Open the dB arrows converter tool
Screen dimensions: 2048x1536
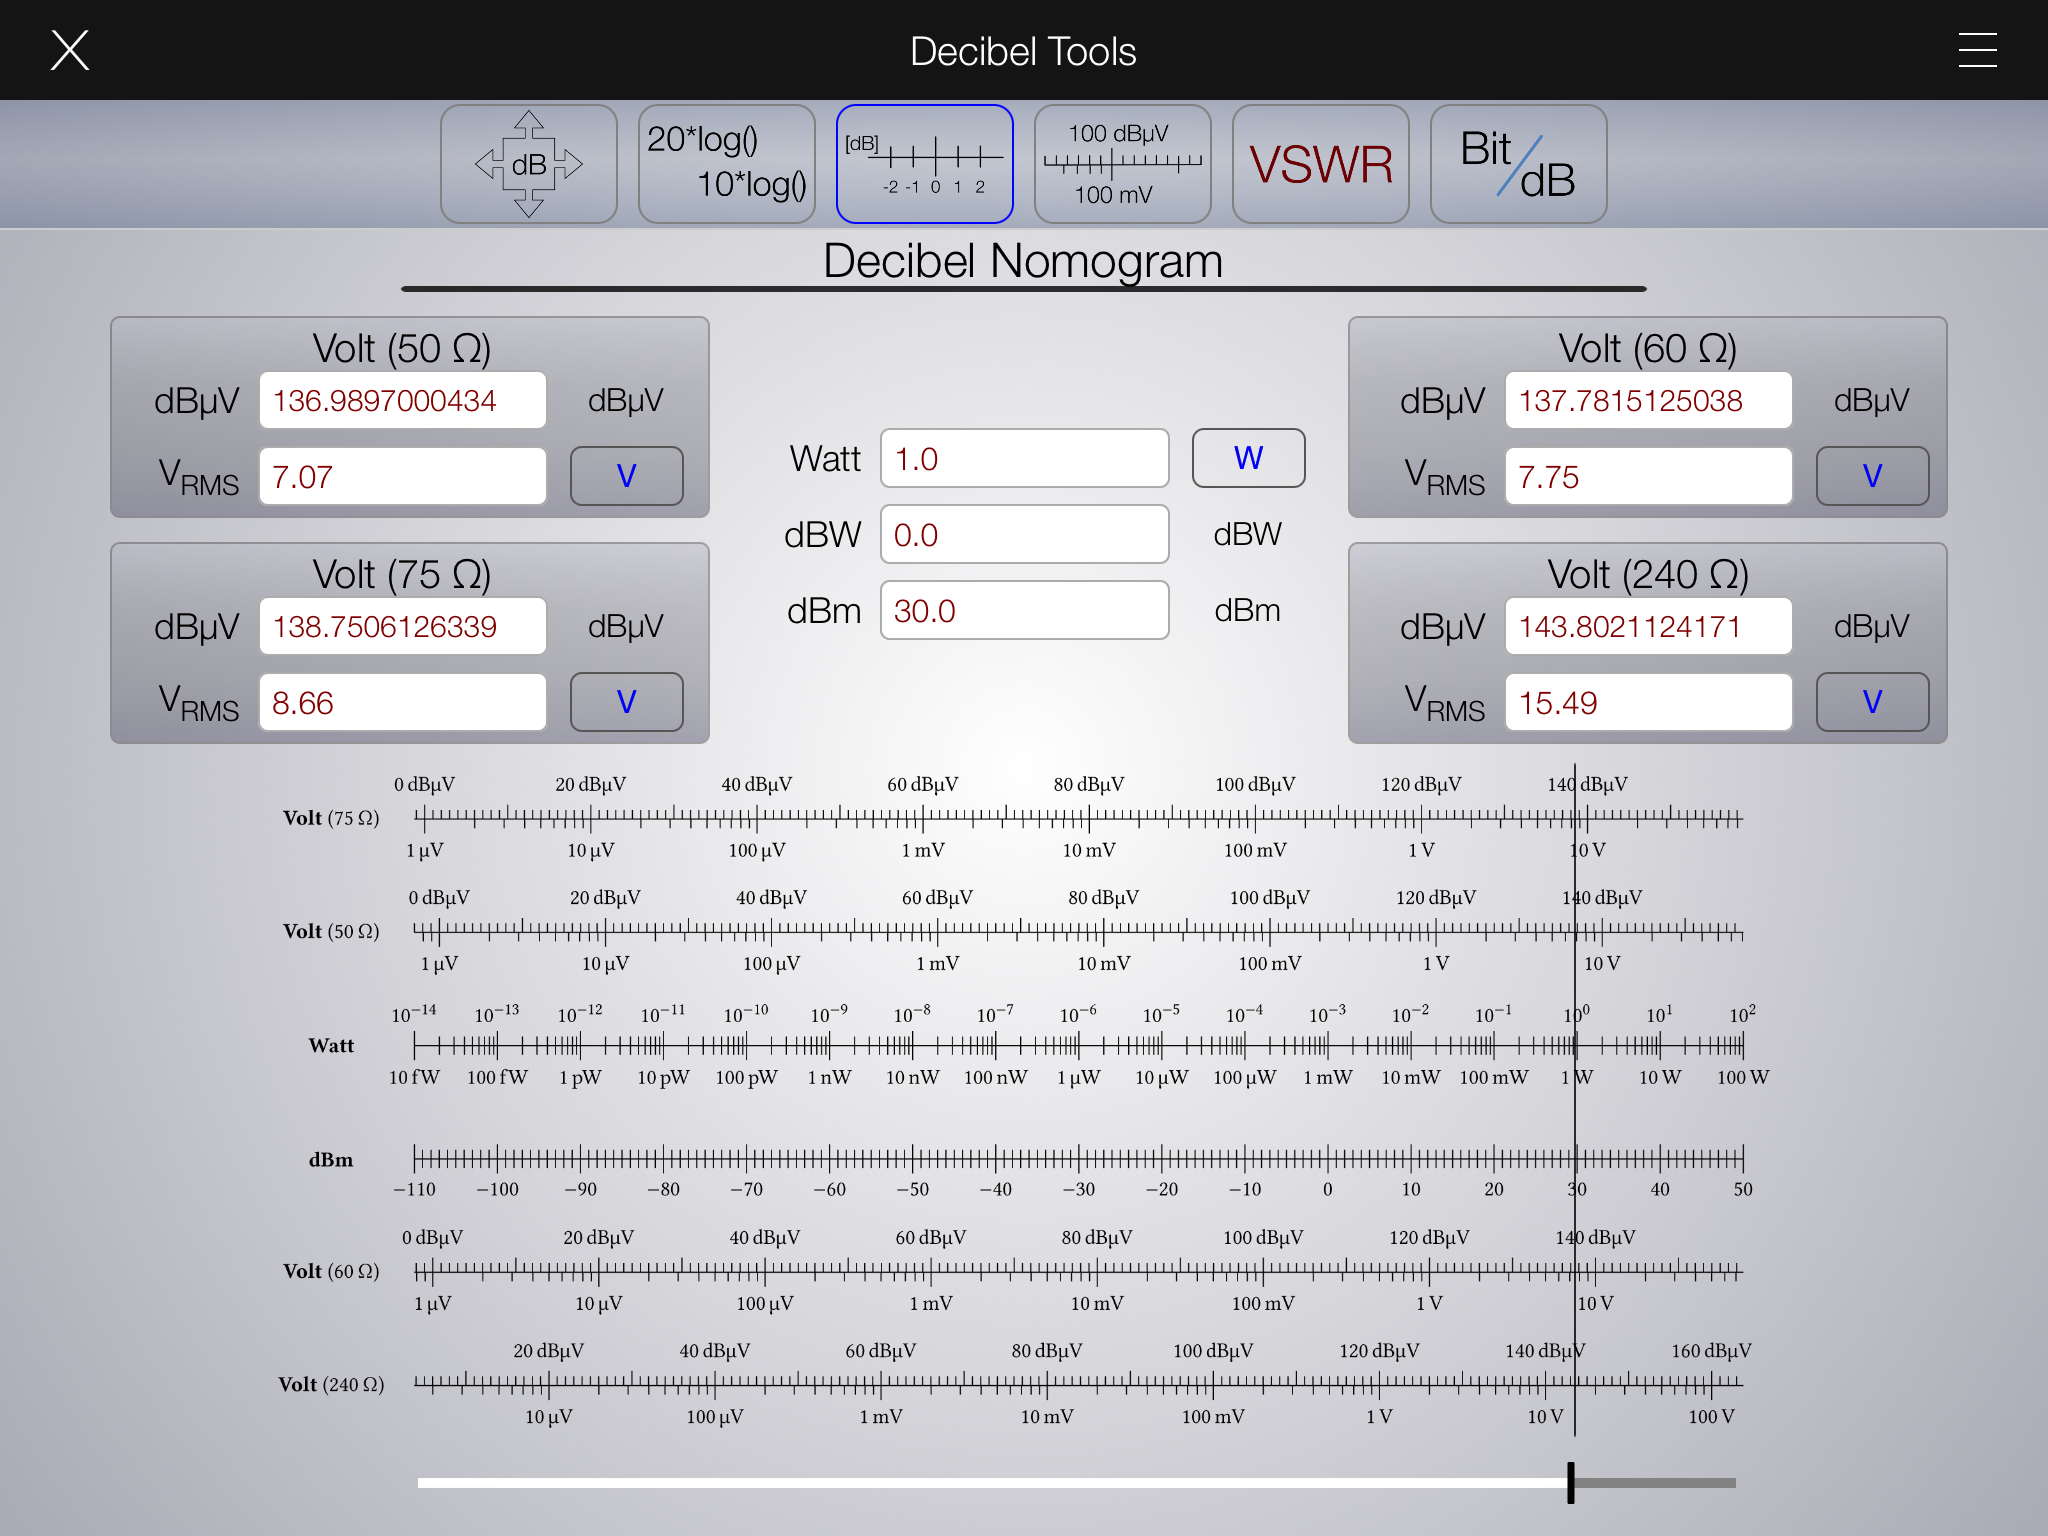coord(528,164)
